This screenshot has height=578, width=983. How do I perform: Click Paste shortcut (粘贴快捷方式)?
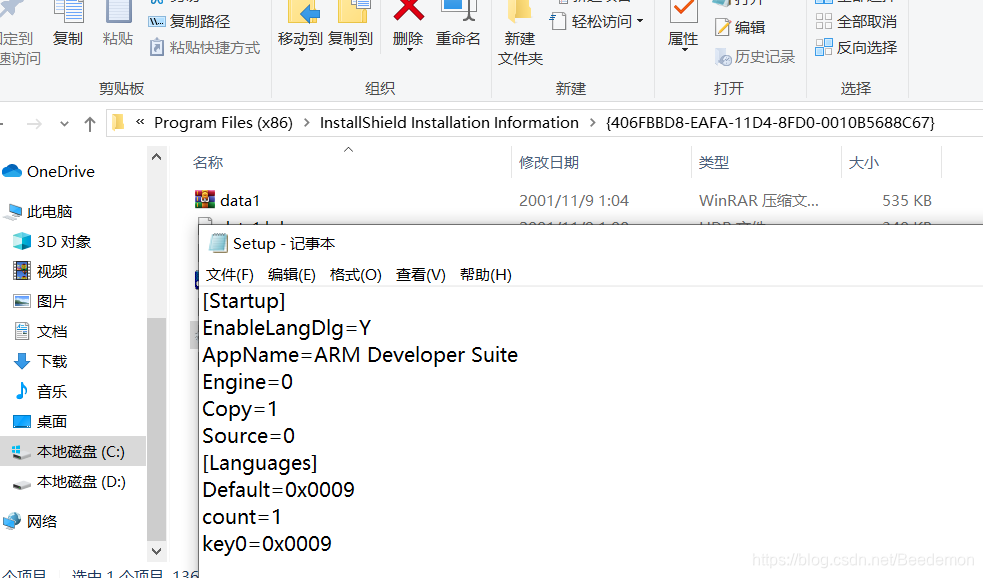(x=204, y=48)
